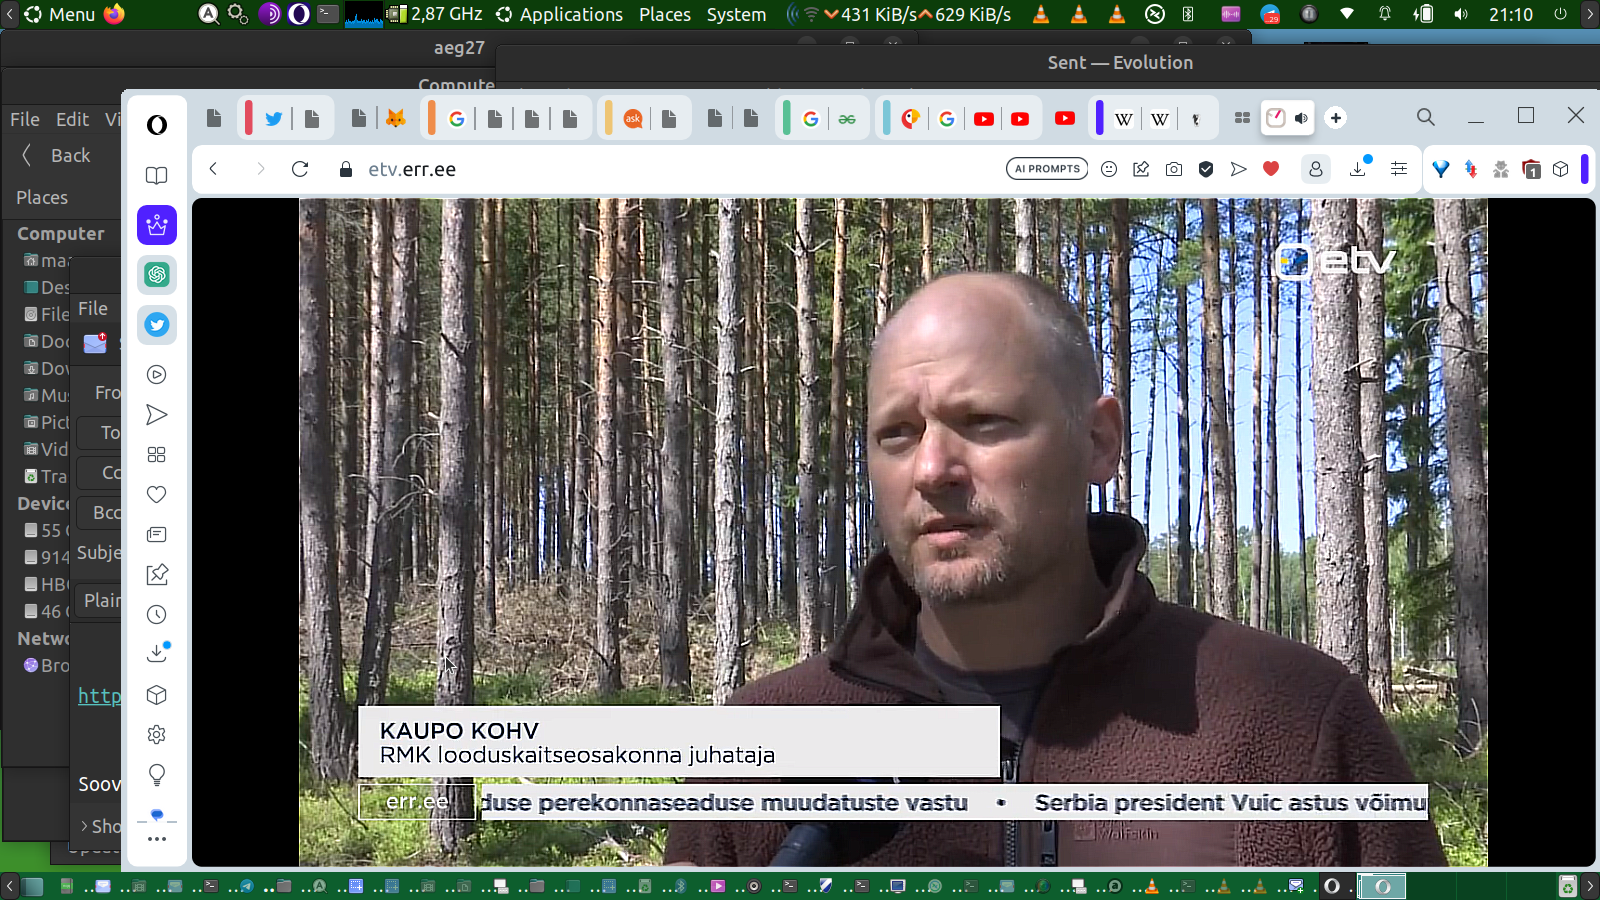Open emoji reaction icon in address bar
The height and width of the screenshot is (900, 1600).
1109,169
